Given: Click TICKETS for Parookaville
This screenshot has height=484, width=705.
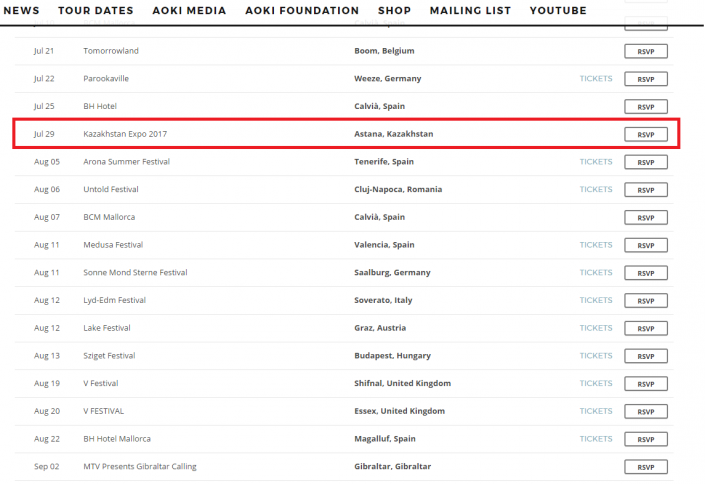Looking at the screenshot, I should click(596, 79).
